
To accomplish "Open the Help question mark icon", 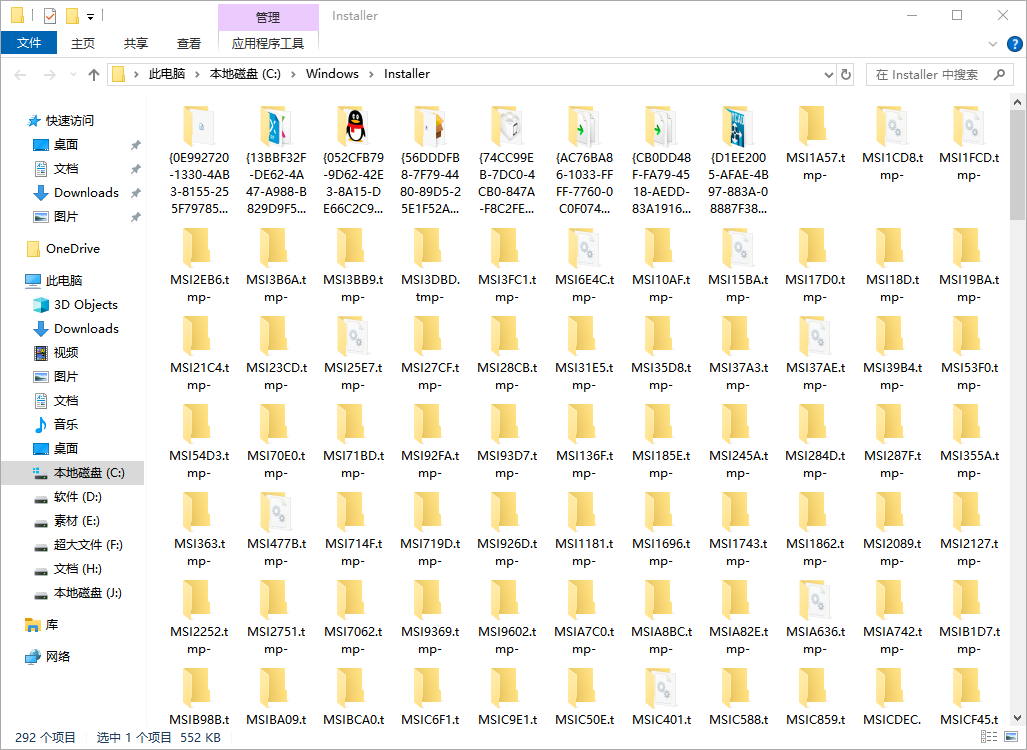I will tap(1015, 44).
